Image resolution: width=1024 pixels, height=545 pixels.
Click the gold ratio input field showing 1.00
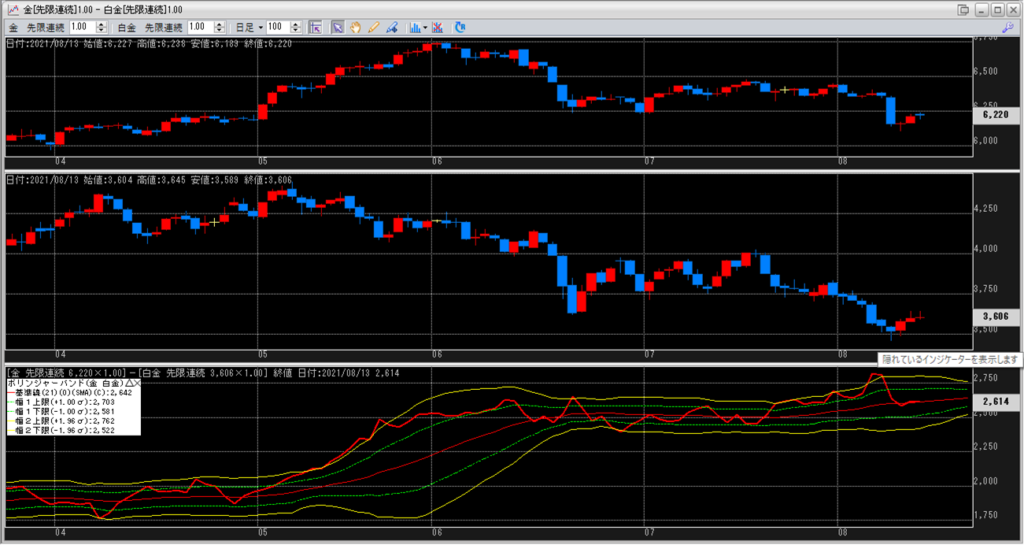pos(82,26)
